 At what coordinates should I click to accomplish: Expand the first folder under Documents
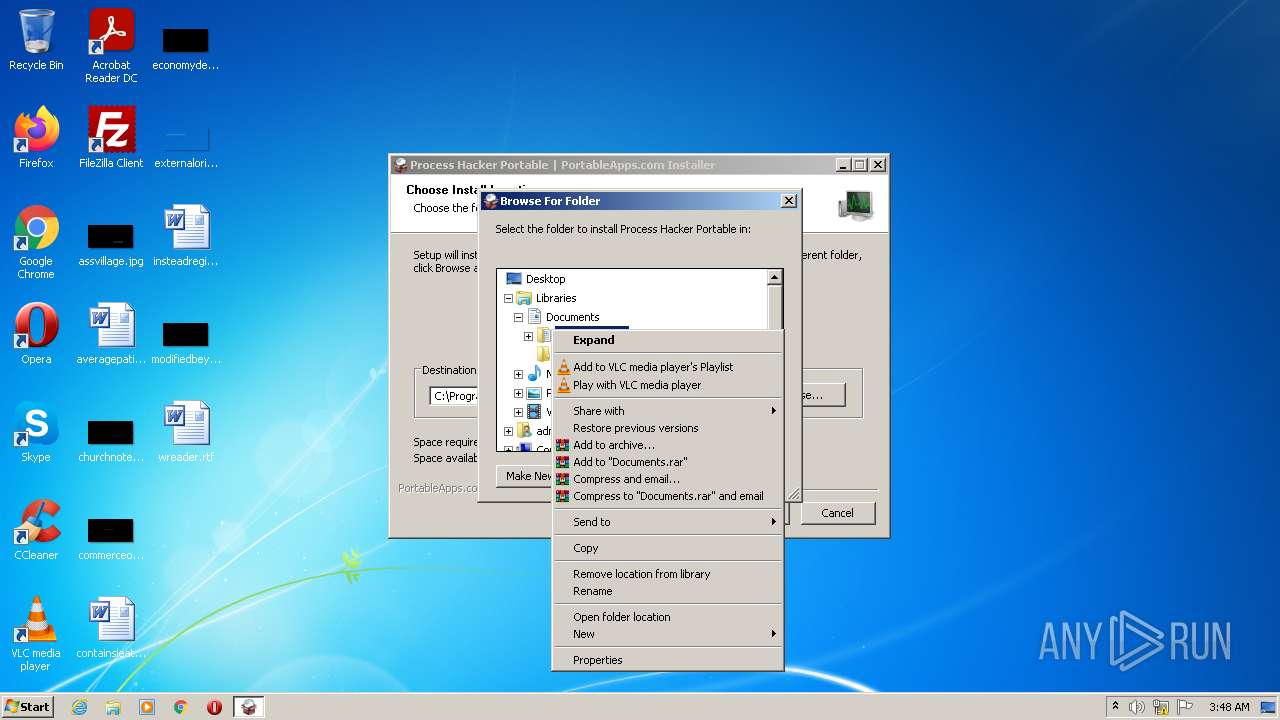pos(528,336)
